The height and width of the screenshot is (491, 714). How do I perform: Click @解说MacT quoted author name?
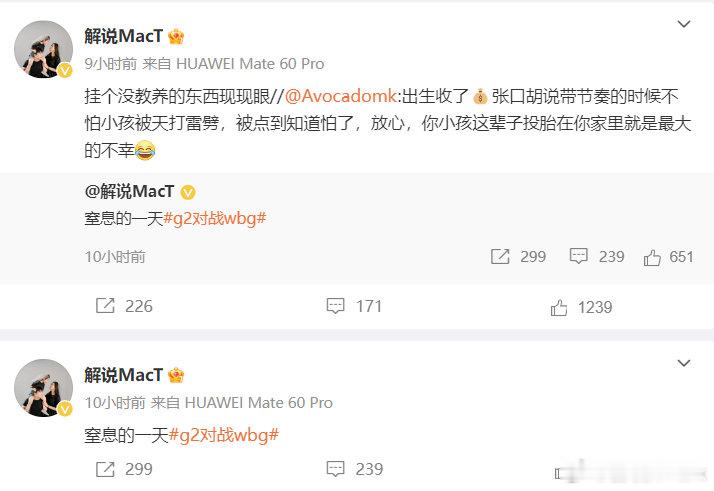click(129, 192)
